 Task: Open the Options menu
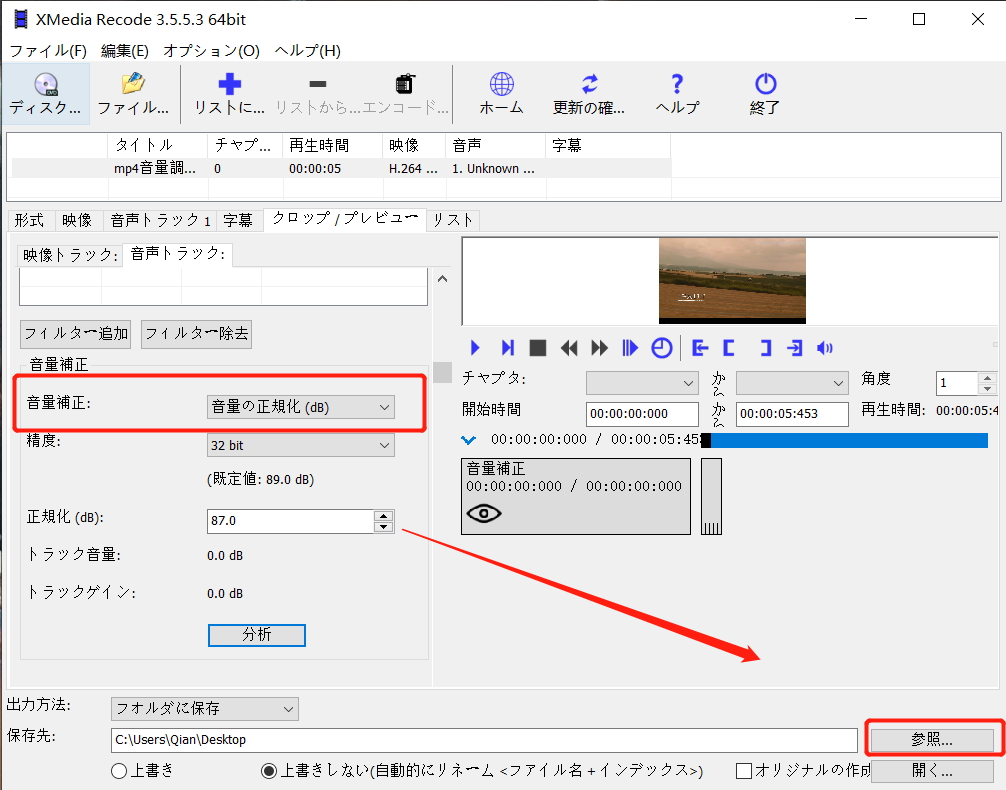coord(211,50)
